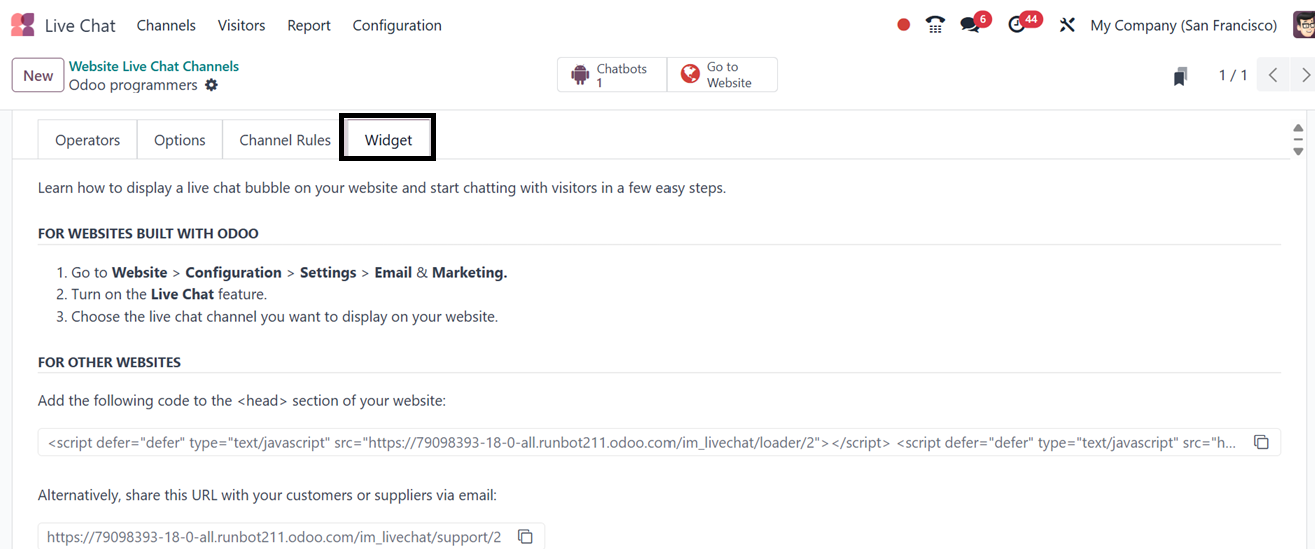This screenshot has width=1315, height=549.
Task: Switch to the Operators tab
Action: coord(88,140)
